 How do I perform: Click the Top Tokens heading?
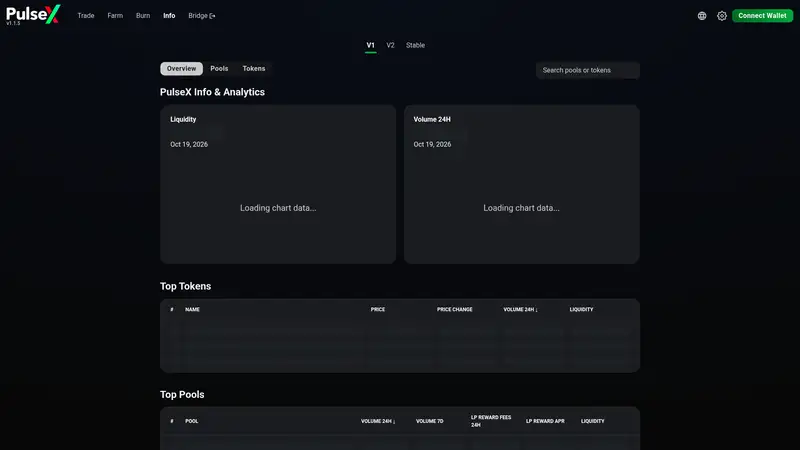pyautogui.click(x=185, y=286)
